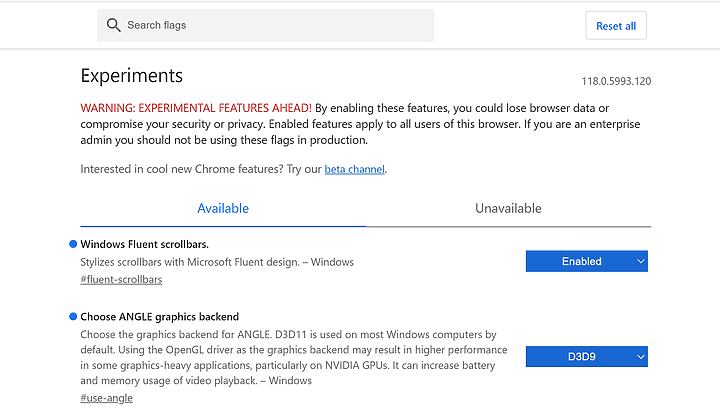Focus the Search flags input field
Screen dimensions: 720x411
[265, 25]
